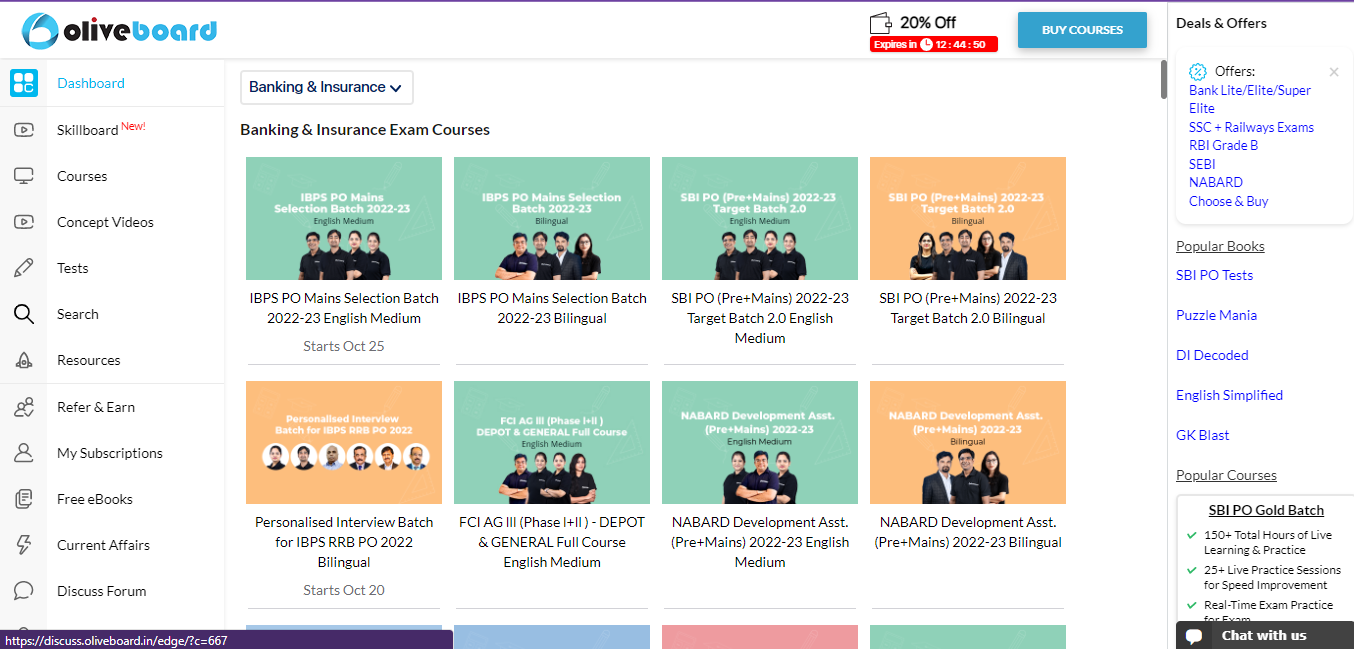Visit the Discuss Forum
The image size is (1354, 649).
[x=102, y=591]
